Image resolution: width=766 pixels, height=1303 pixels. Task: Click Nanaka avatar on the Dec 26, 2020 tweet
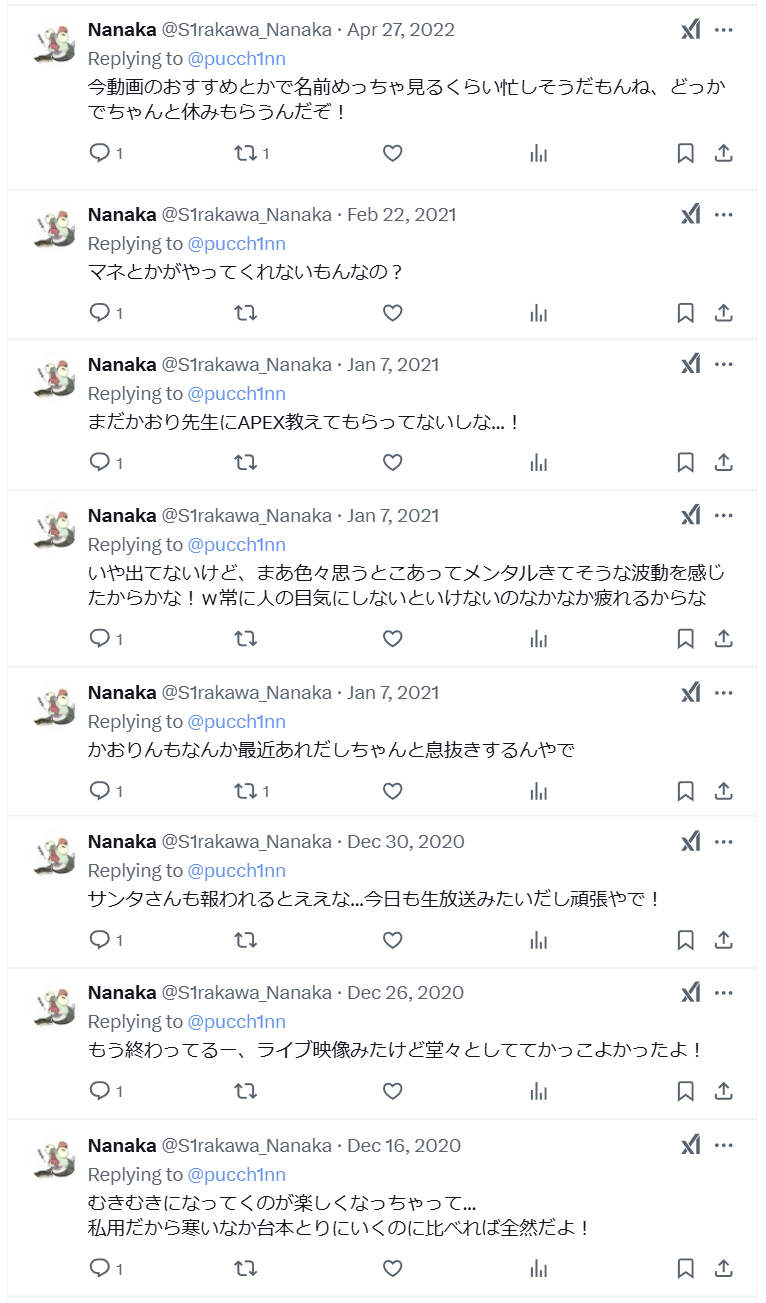point(54,1006)
